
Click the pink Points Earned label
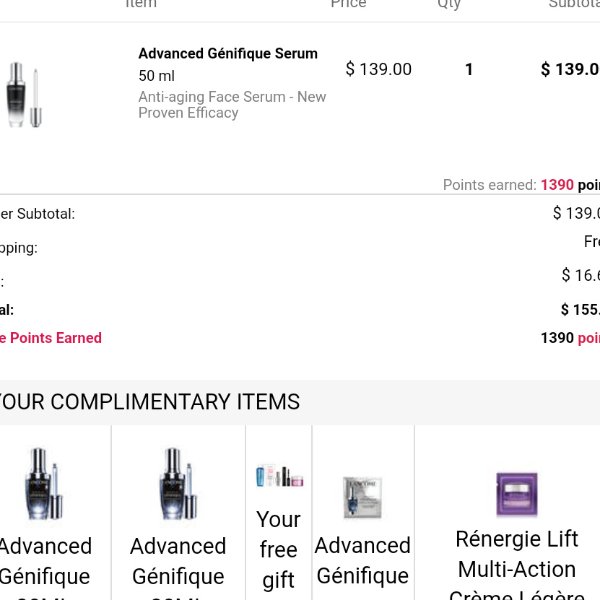pyautogui.click(x=52, y=338)
